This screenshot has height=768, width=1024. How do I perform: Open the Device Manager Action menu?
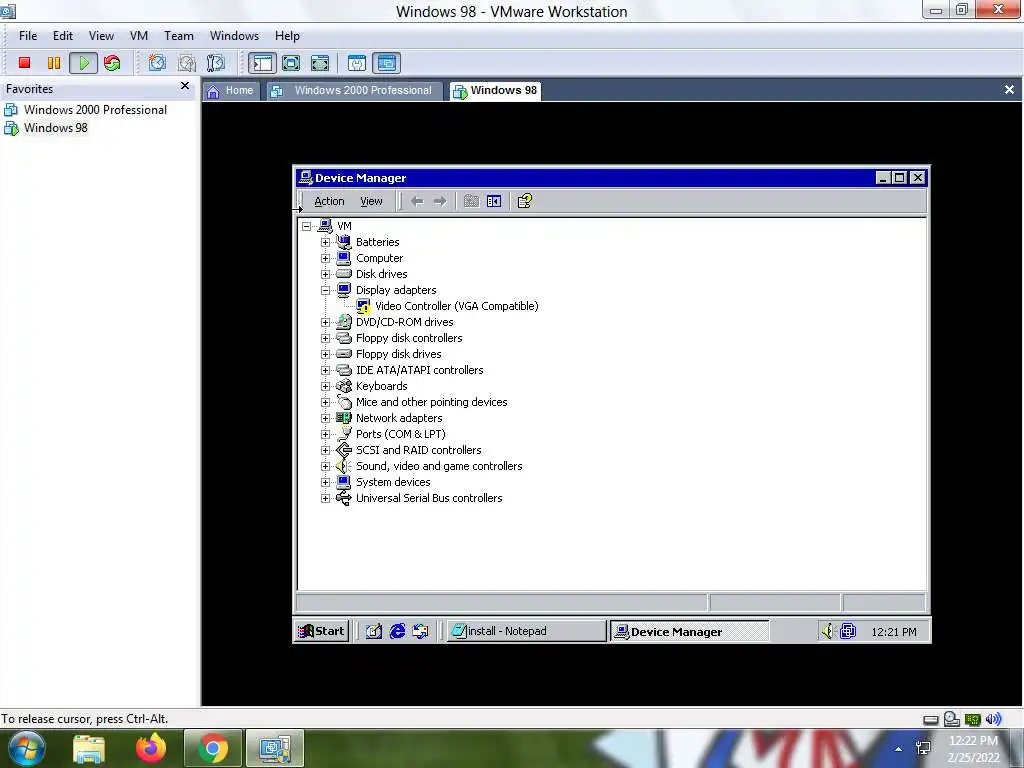pos(329,201)
